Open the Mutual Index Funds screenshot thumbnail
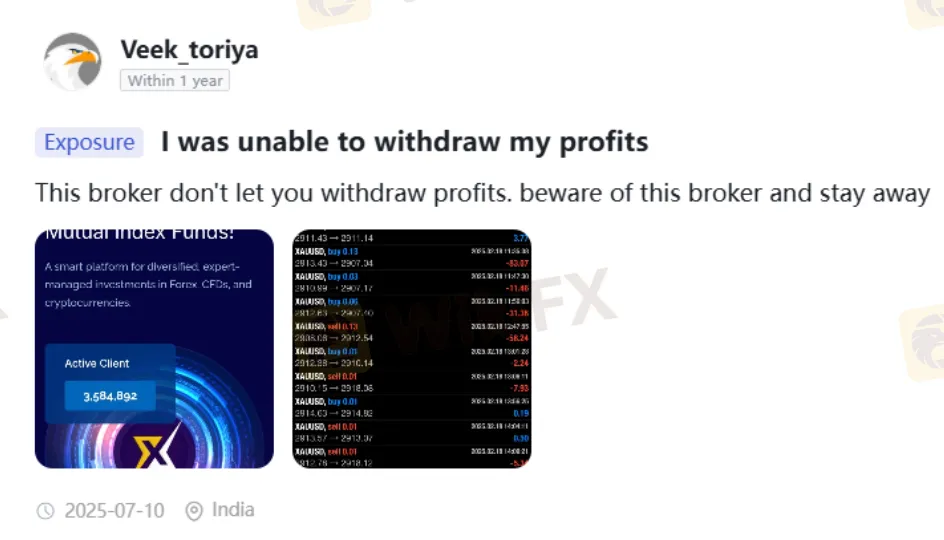The image size is (944, 540). 154,349
